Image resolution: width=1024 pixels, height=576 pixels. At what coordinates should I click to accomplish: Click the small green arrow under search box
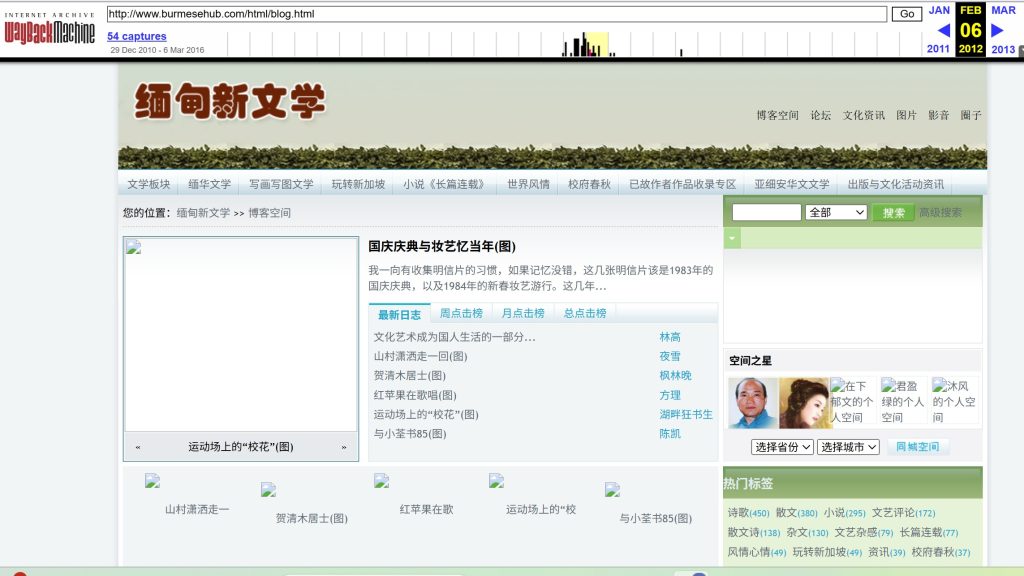click(732, 238)
